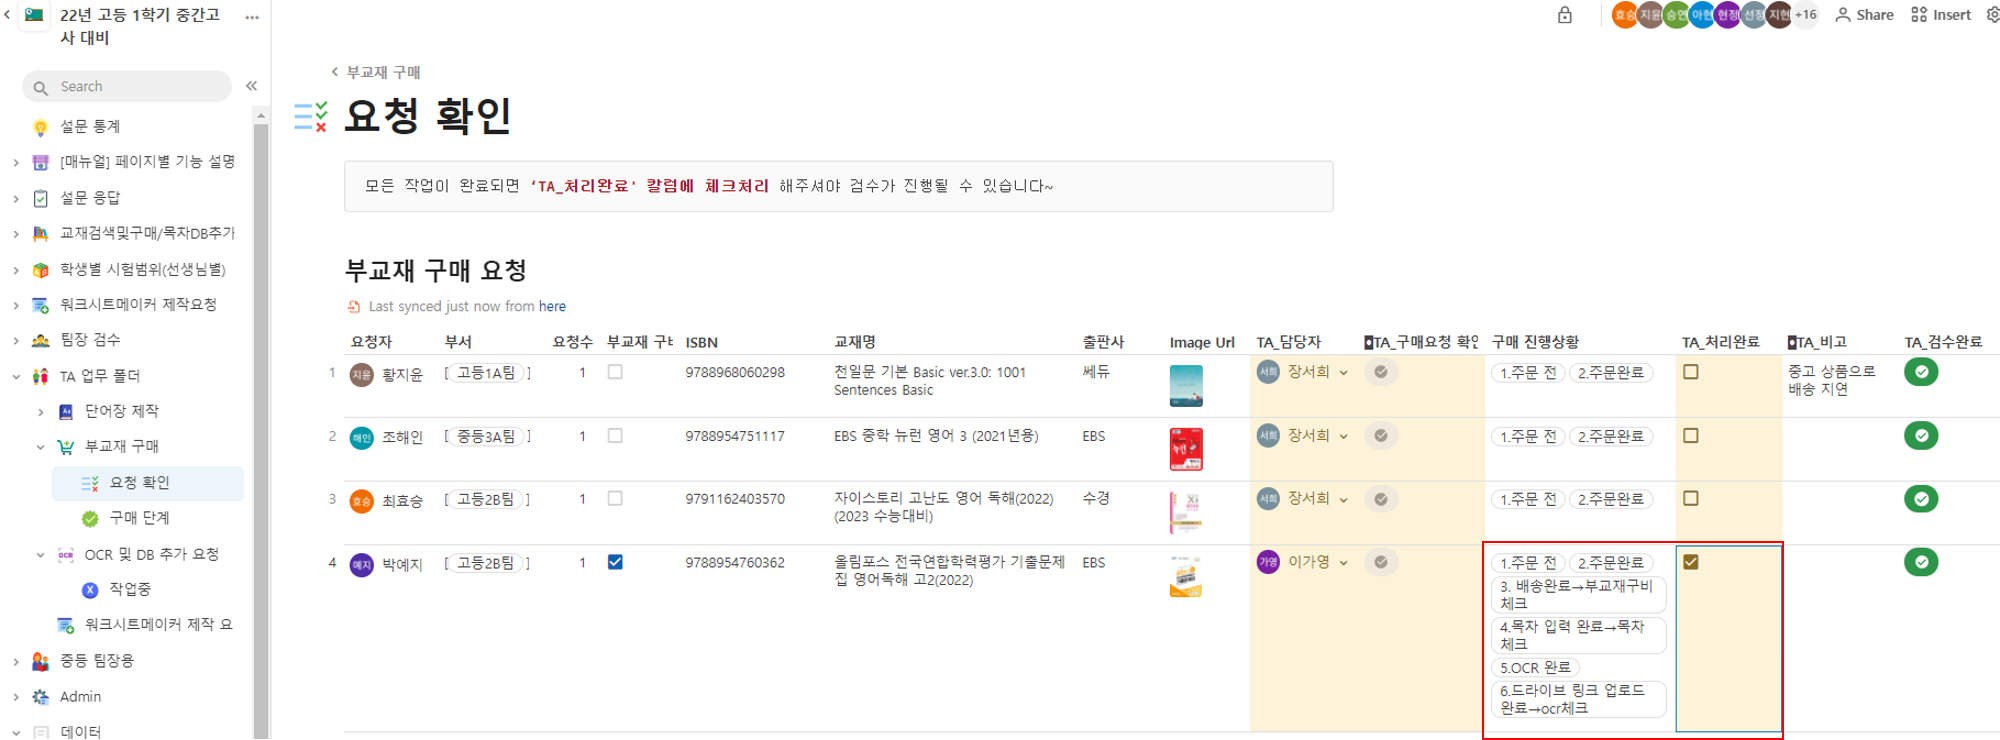Image resolution: width=2000 pixels, height=740 pixels.
Task: Open TA_담당자 dropdown in 조해인 row
Action: tap(1343, 436)
